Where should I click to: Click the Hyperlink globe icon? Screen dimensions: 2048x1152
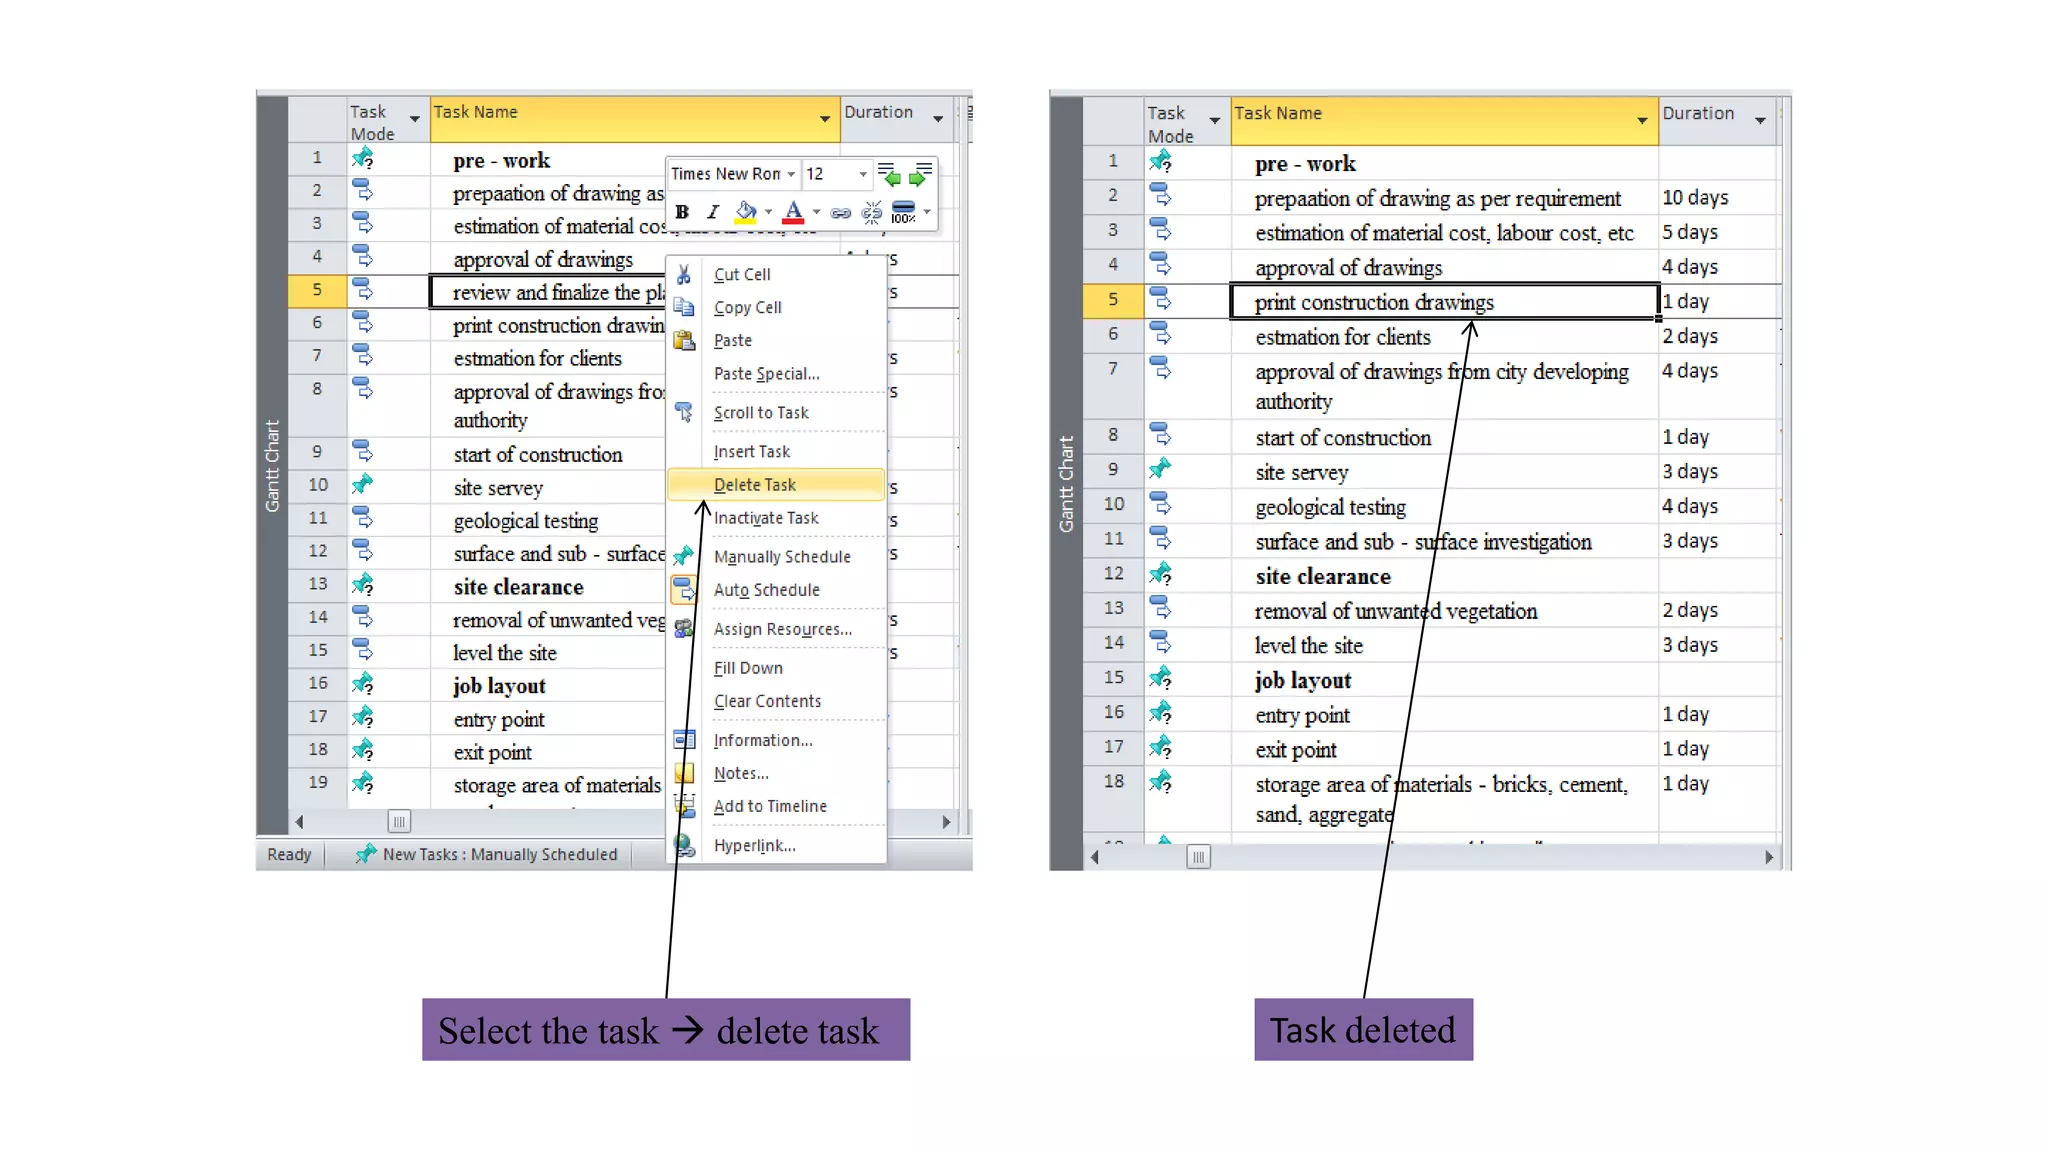coord(684,845)
